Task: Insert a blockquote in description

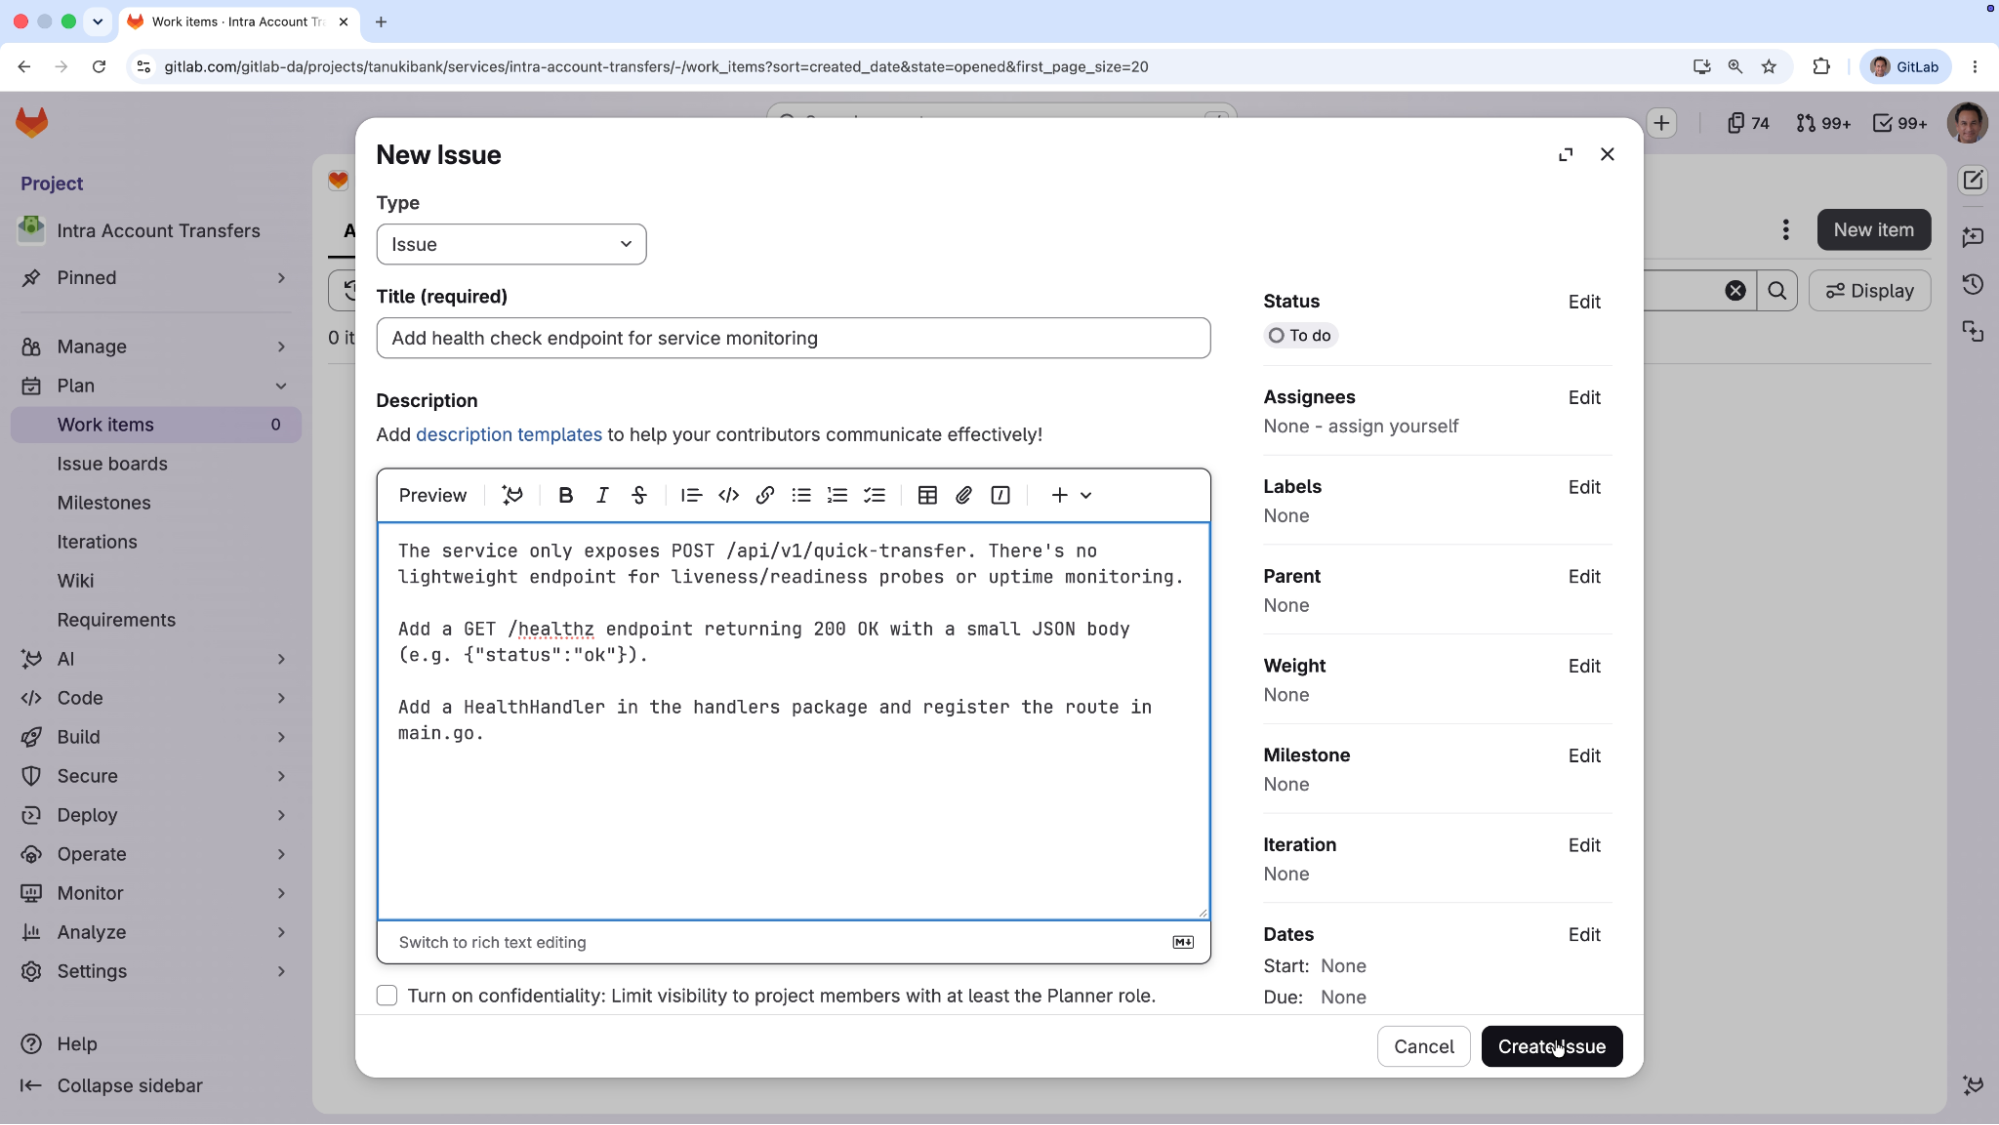Action: (691, 495)
